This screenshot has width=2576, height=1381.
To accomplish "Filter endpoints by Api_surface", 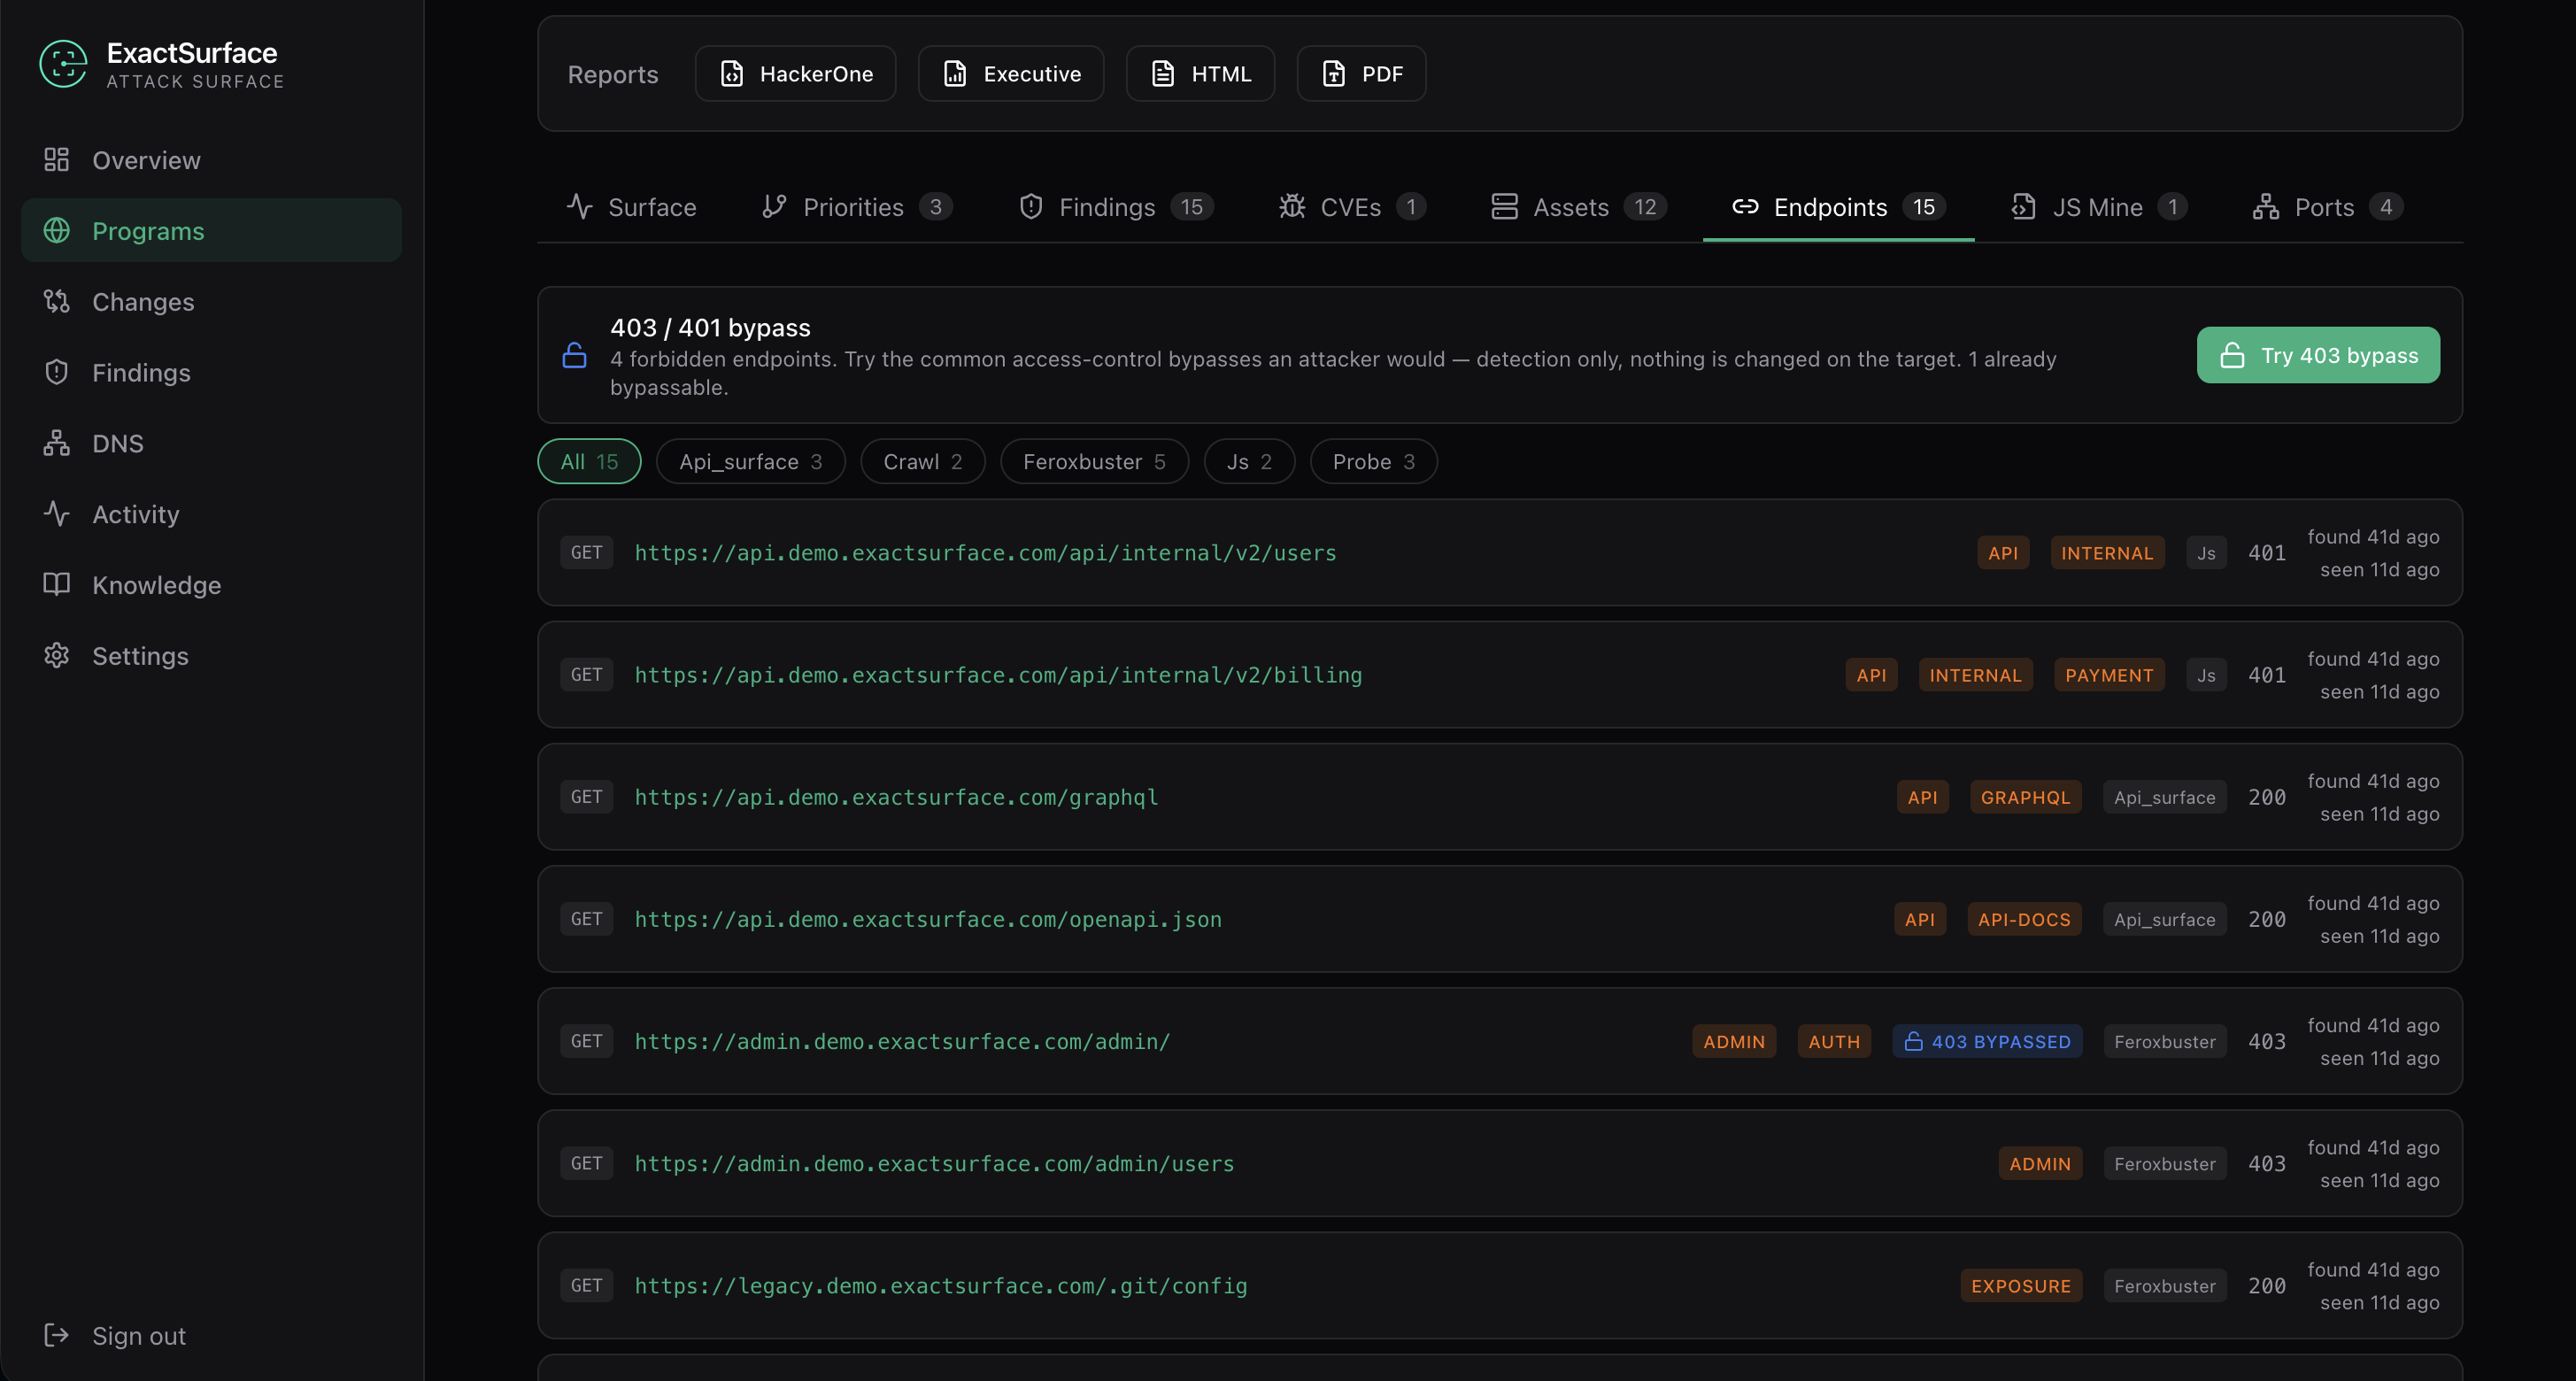I will click(751, 462).
